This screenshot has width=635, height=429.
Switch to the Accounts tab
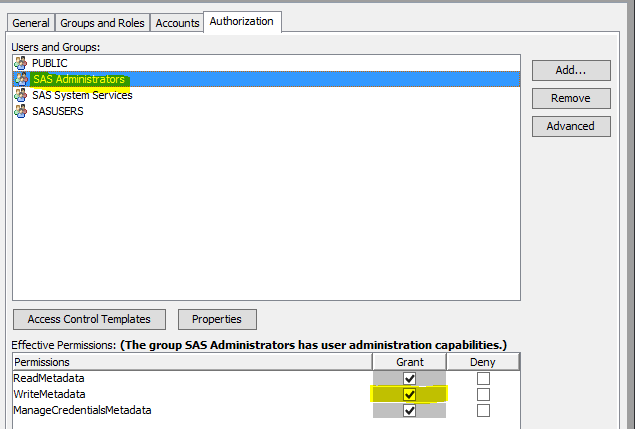coord(177,23)
